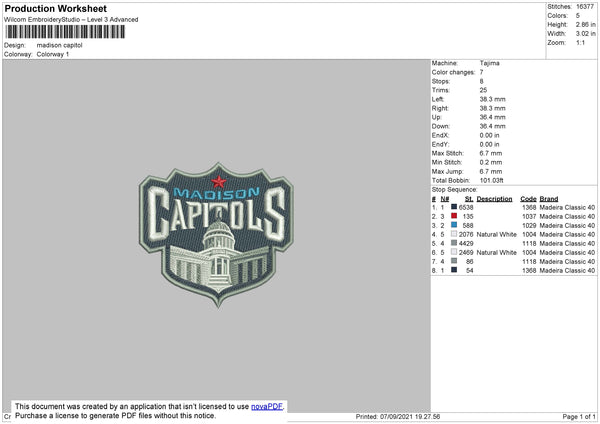Image resolution: width=600 pixels, height=424 pixels.
Task: Click the Width value 3.02 in
Action: click(x=585, y=34)
